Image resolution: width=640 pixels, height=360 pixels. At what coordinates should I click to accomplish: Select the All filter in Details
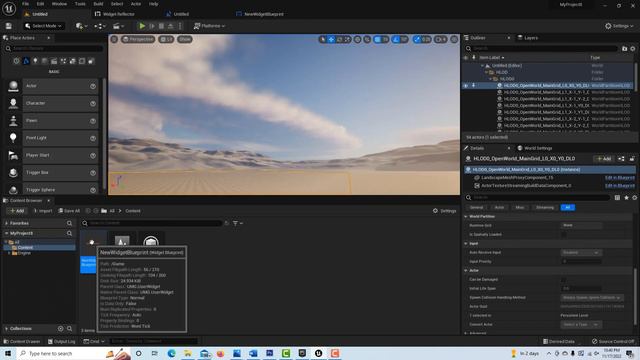pos(567,207)
